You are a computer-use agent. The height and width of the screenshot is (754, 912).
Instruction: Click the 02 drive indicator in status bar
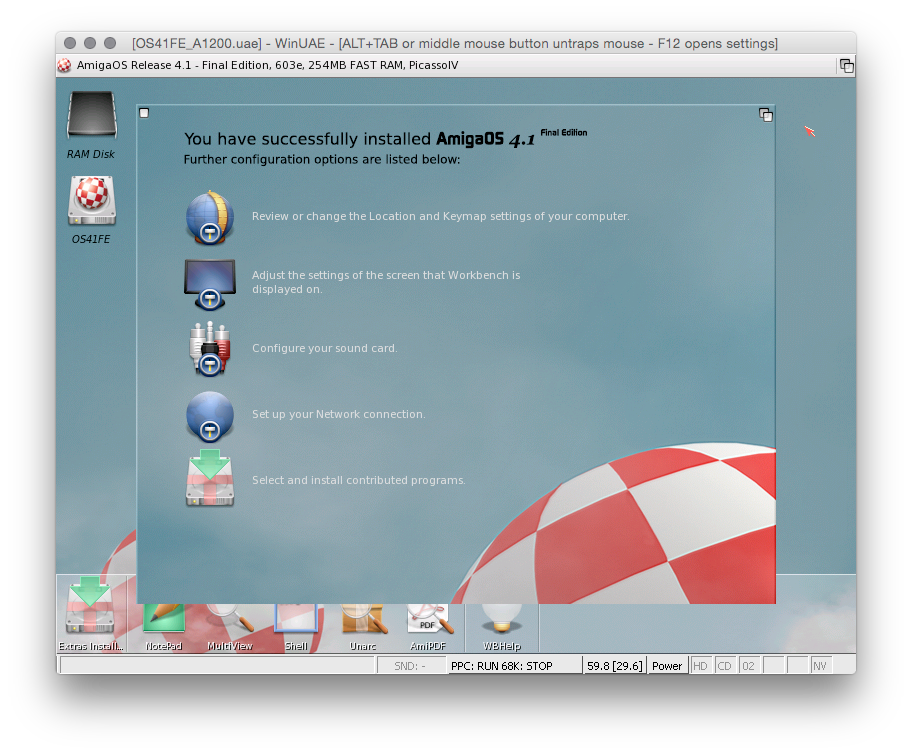(749, 666)
